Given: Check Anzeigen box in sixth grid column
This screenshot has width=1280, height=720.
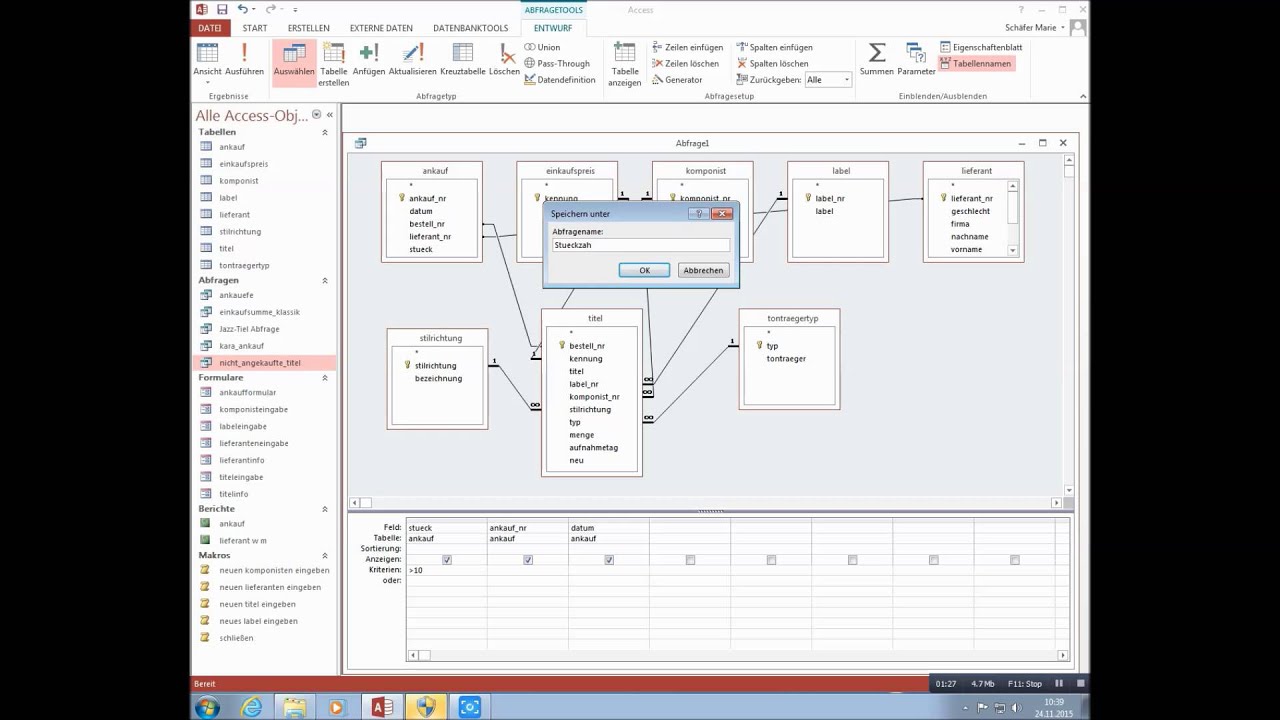Looking at the screenshot, I should 852,560.
